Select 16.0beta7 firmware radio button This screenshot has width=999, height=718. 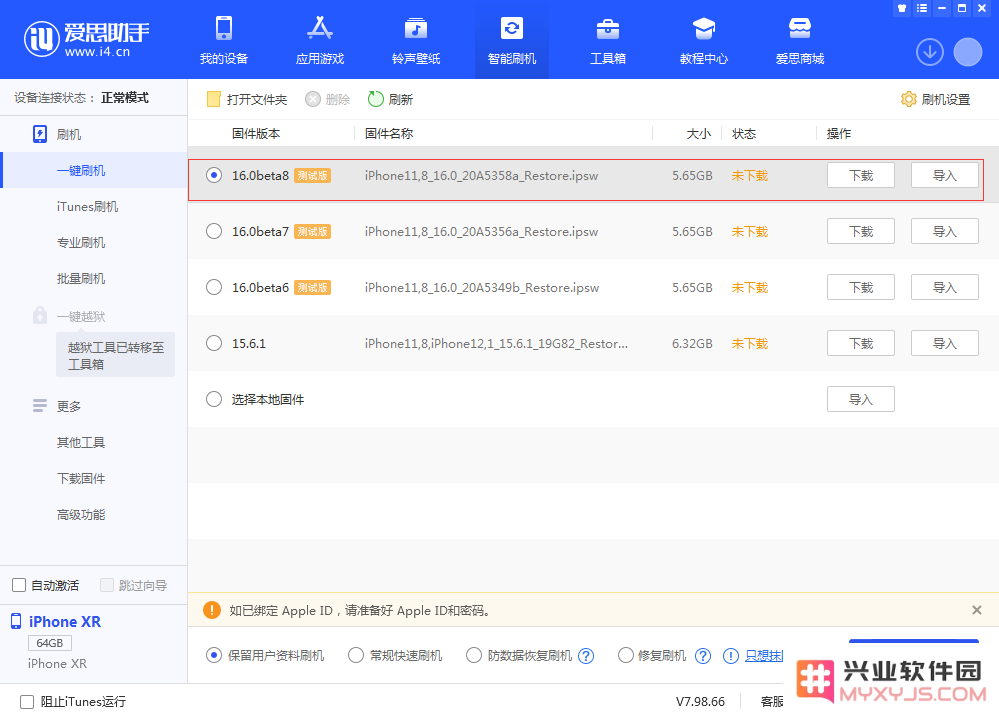pos(214,231)
